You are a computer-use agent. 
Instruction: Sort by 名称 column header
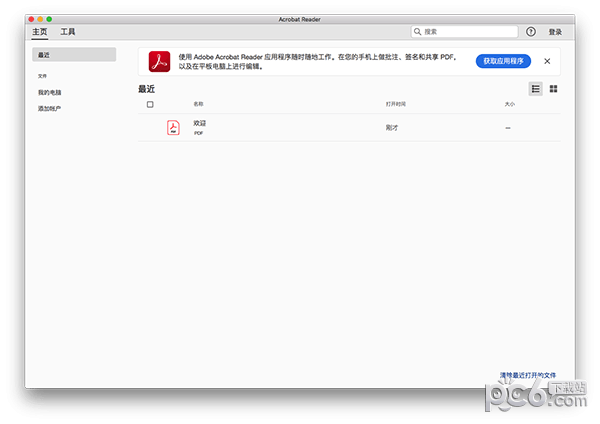(x=198, y=104)
